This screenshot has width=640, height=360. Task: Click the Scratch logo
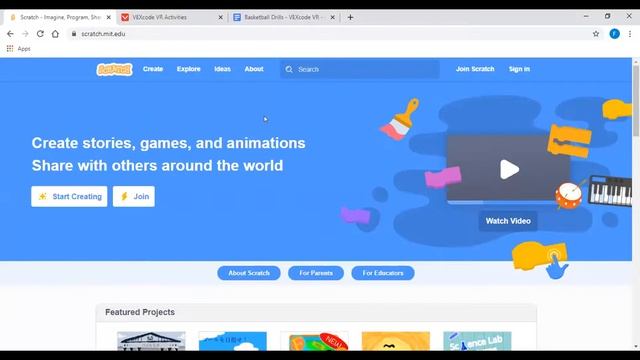[114, 69]
